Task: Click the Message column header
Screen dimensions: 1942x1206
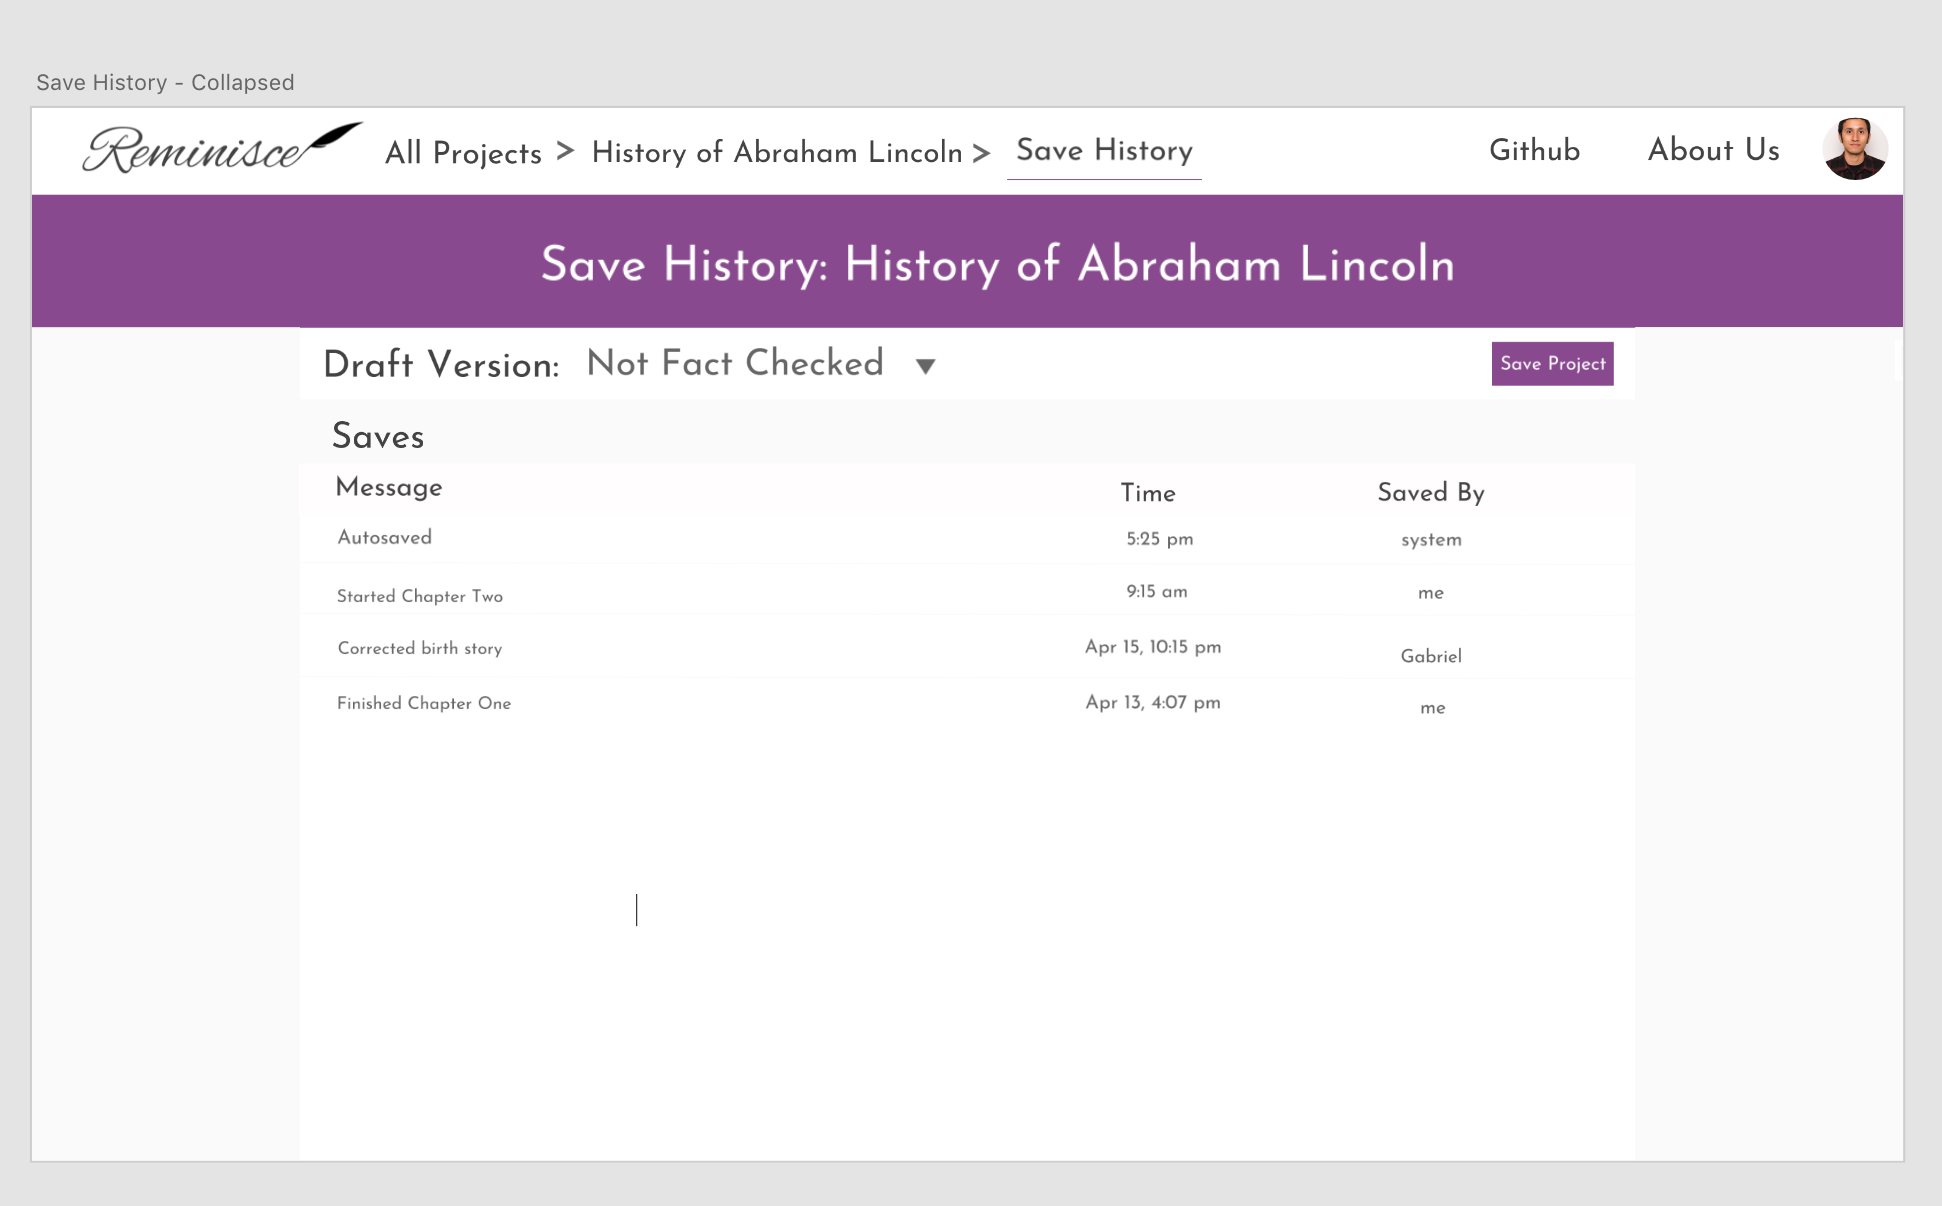Action: click(x=389, y=488)
